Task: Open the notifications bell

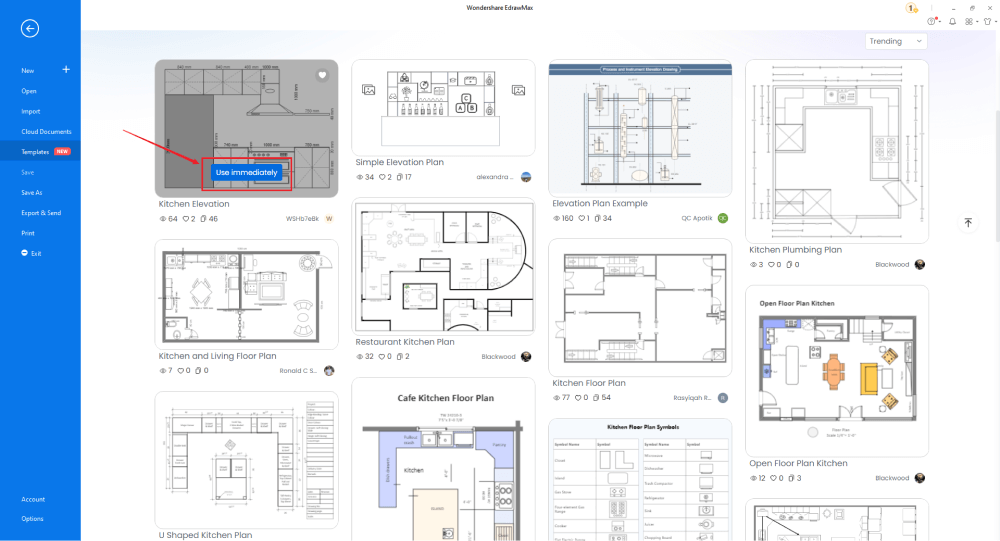Action: pyautogui.click(x=952, y=21)
